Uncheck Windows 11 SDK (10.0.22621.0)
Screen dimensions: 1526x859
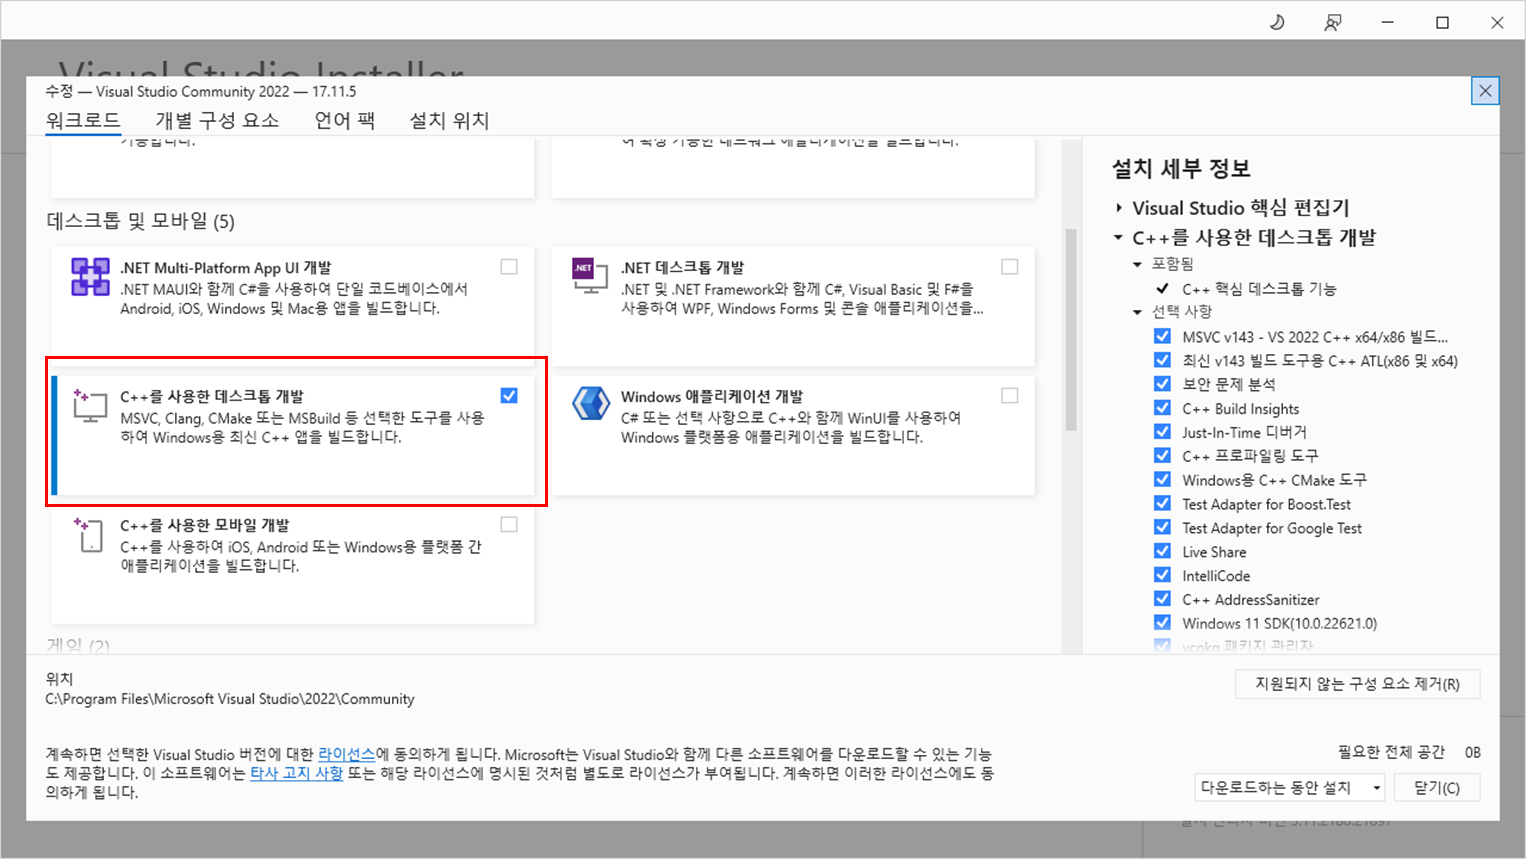[x=1162, y=622]
